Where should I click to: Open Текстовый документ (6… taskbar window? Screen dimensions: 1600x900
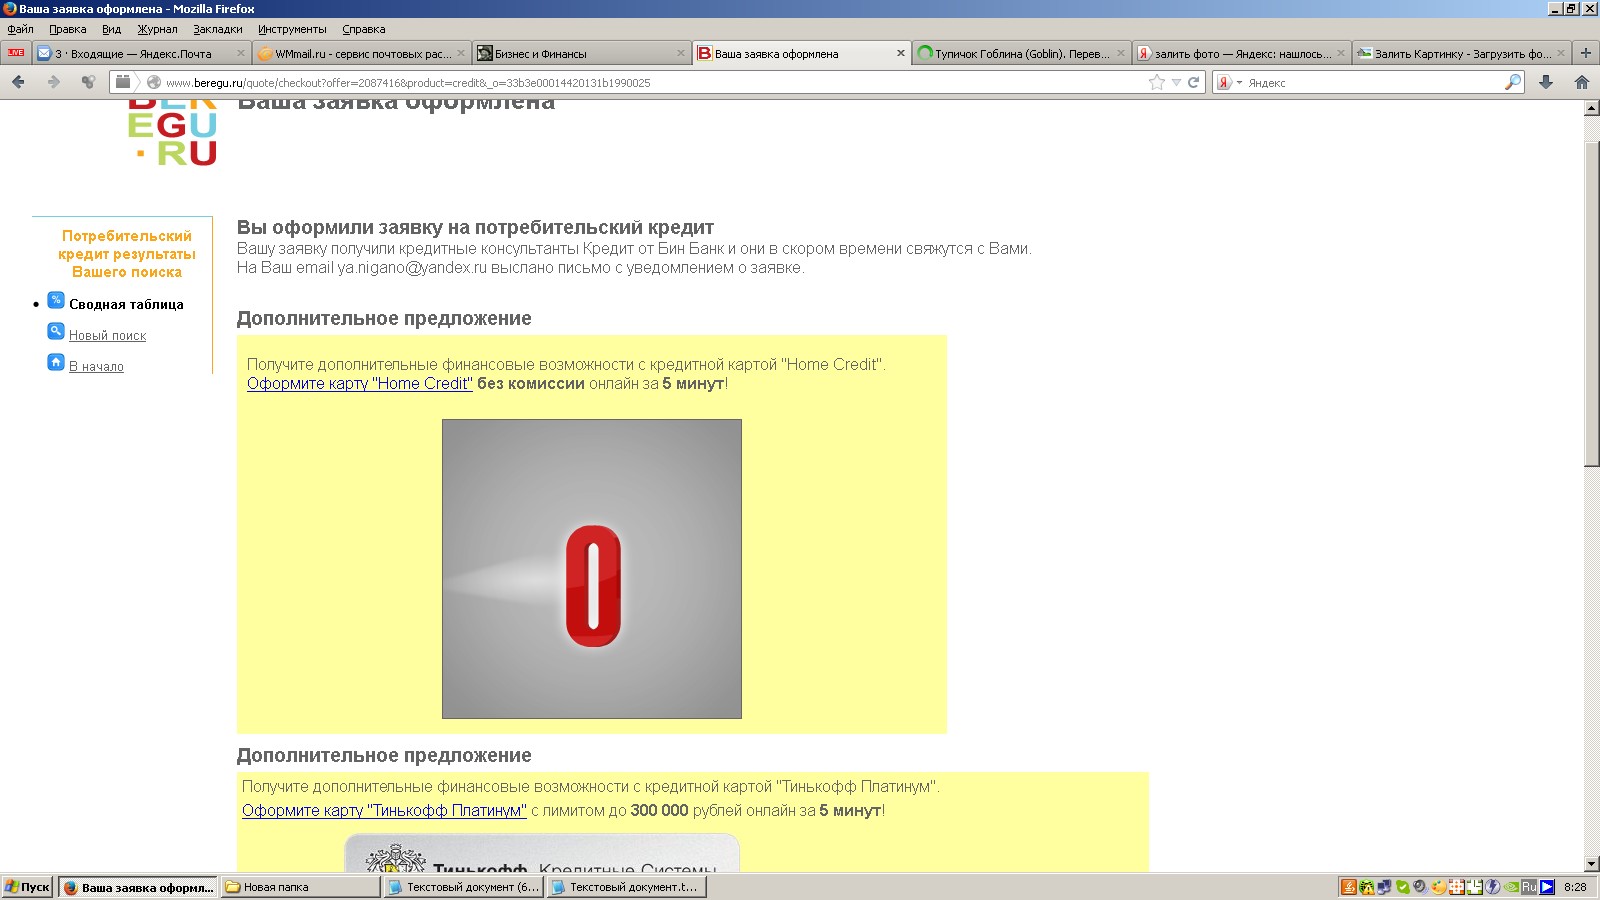(x=463, y=886)
